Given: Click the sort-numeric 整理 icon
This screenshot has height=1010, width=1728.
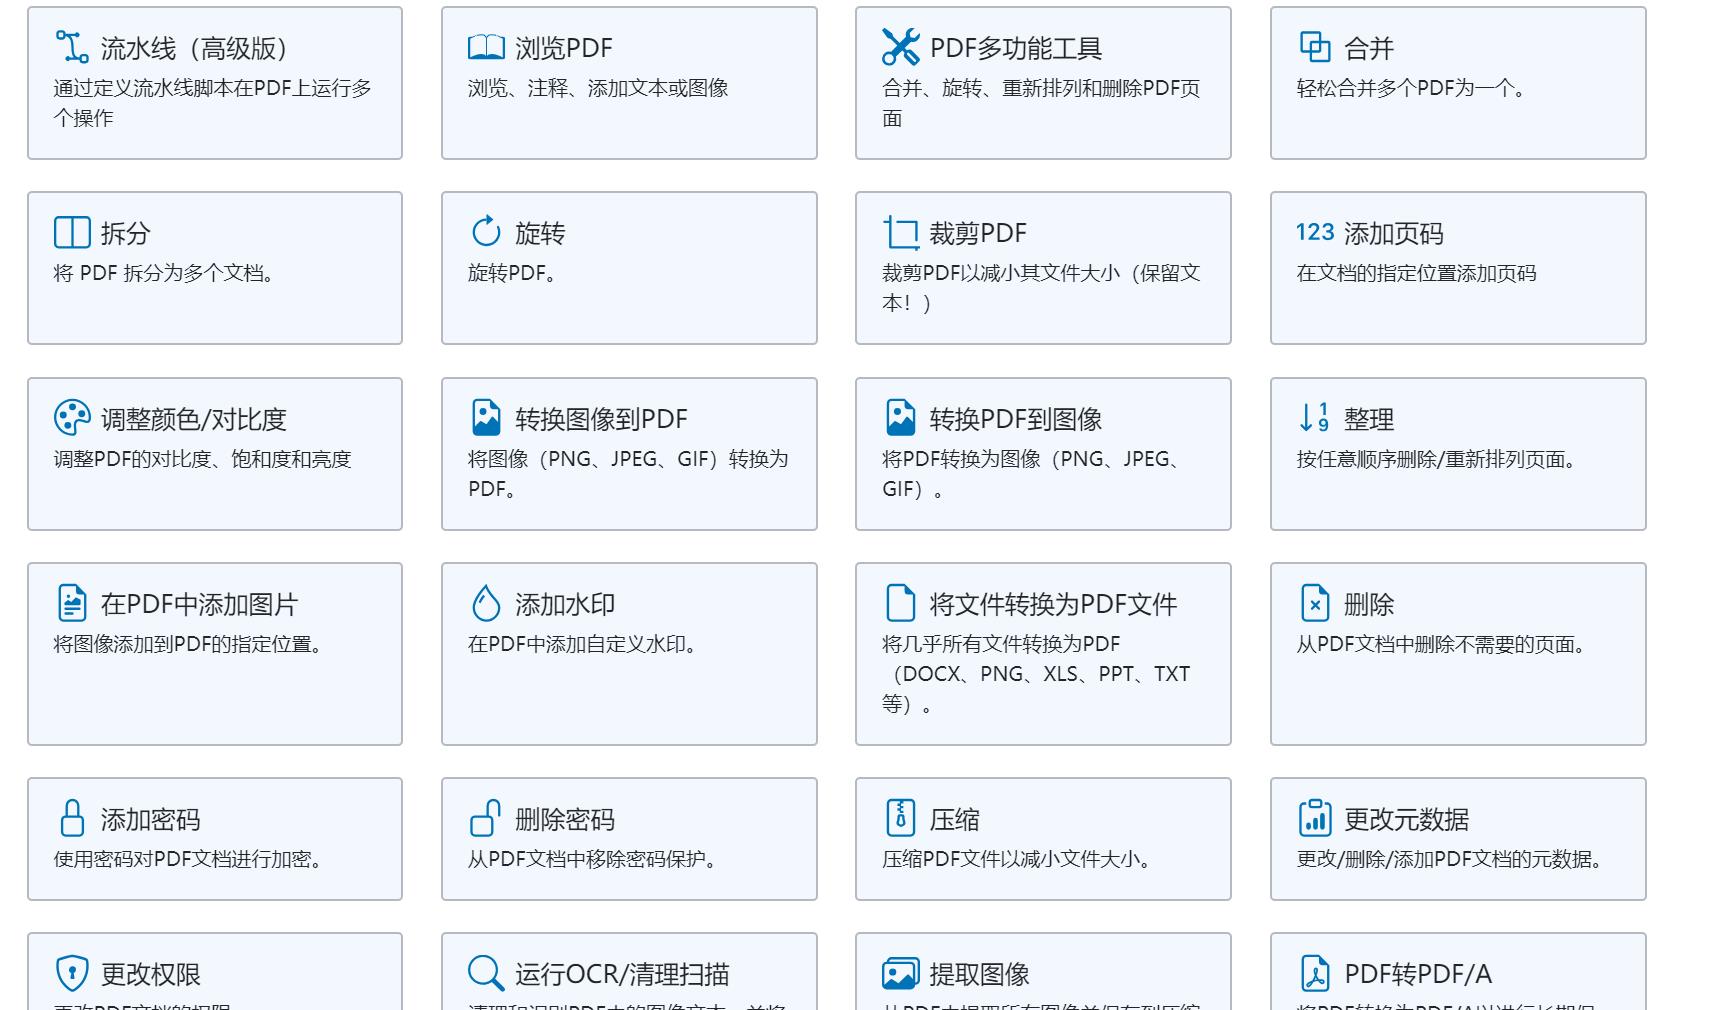Looking at the screenshot, I should [1315, 418].
